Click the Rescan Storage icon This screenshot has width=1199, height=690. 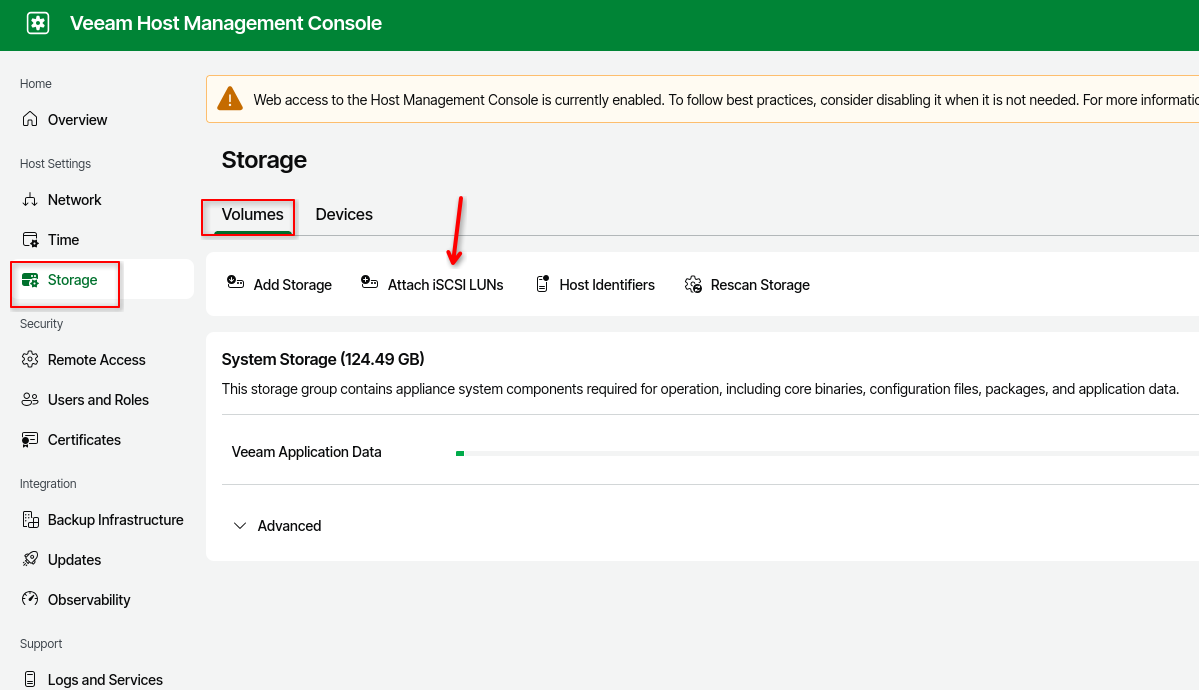click(x=693, y=285)
